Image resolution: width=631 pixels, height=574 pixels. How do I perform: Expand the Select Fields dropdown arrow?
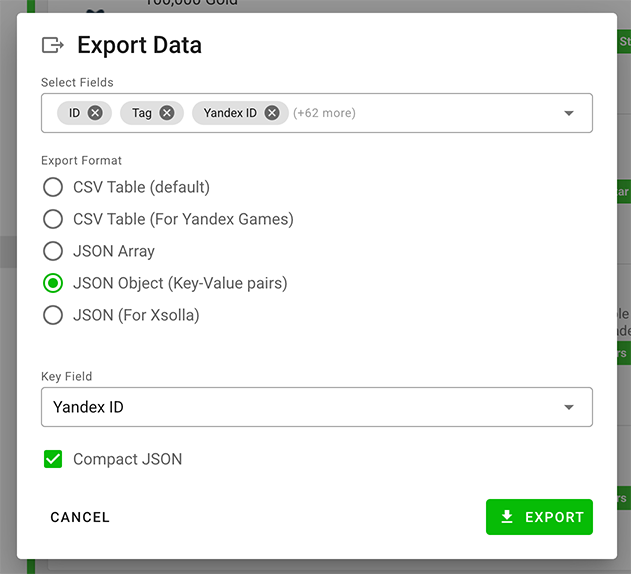click(569, 113)
